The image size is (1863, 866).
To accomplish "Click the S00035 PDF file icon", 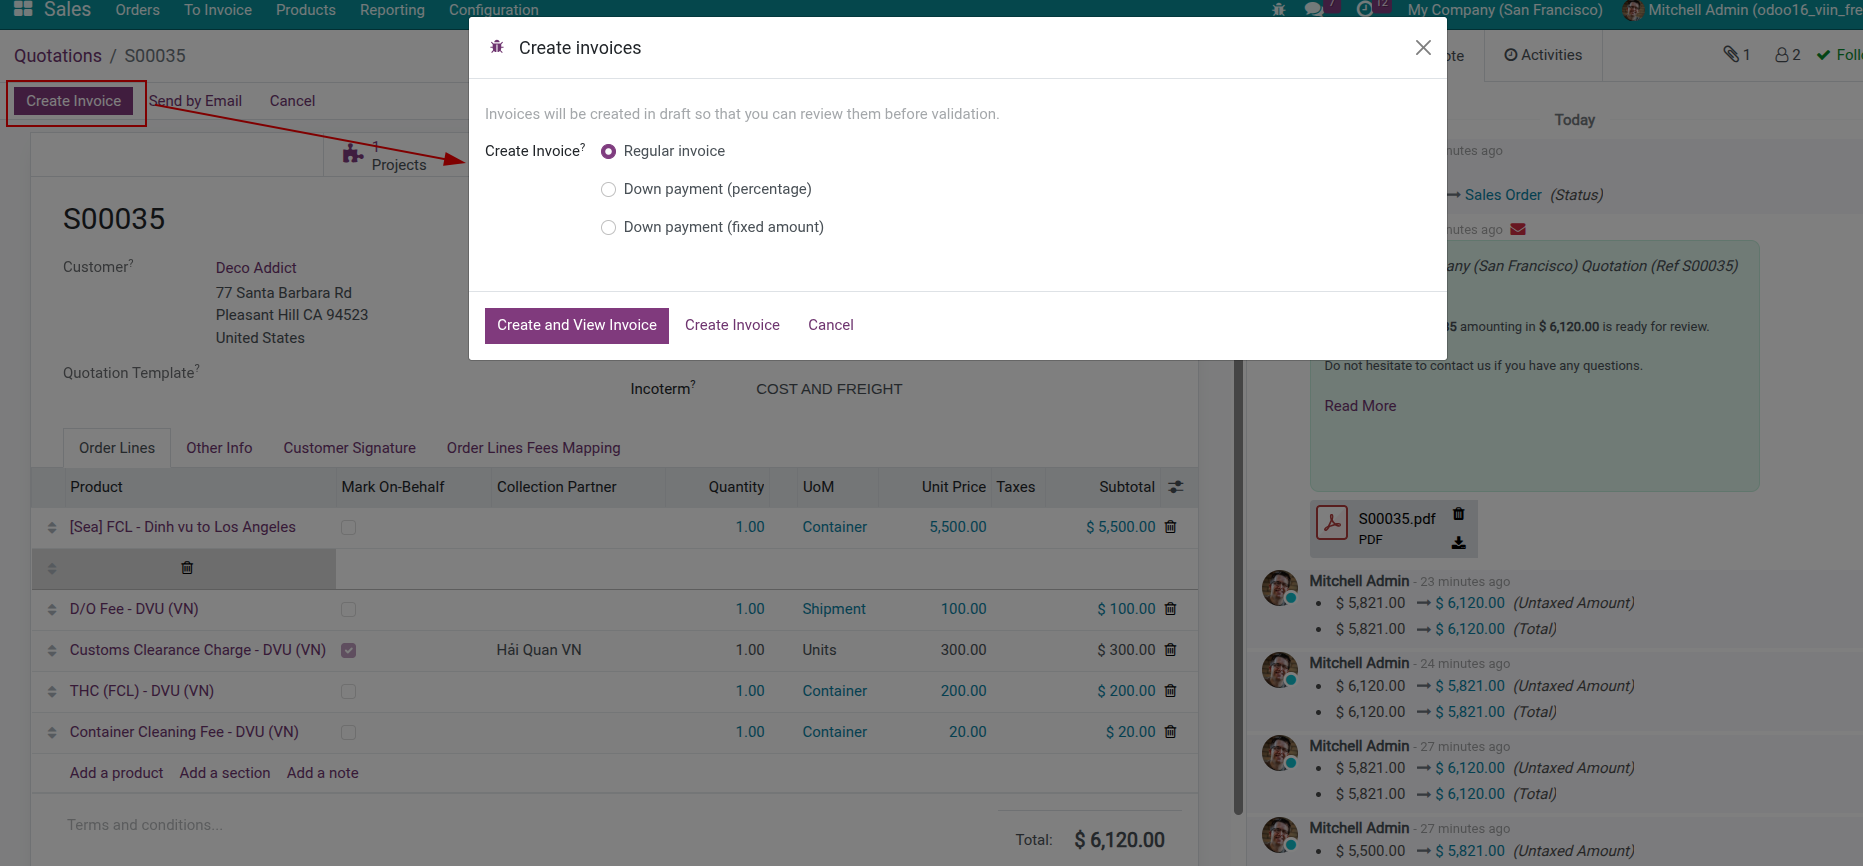I will click(x=1331, y=522).
